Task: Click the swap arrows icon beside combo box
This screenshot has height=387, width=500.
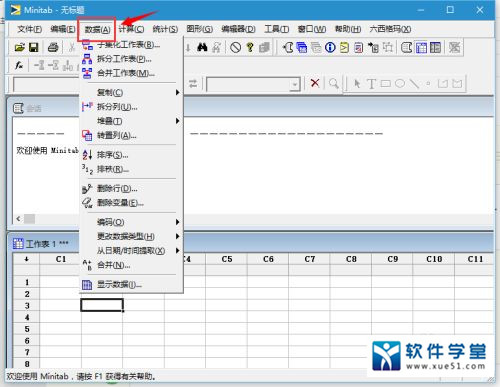Action: (193, 84)
